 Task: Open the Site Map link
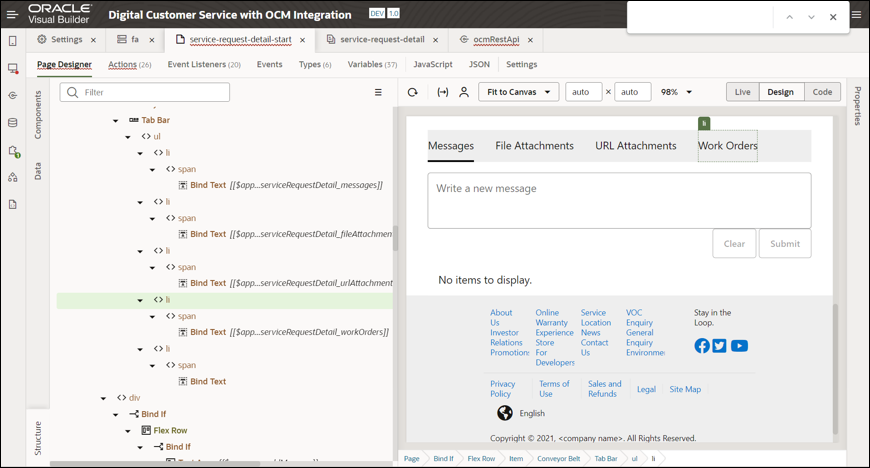[x=685, y=389]
